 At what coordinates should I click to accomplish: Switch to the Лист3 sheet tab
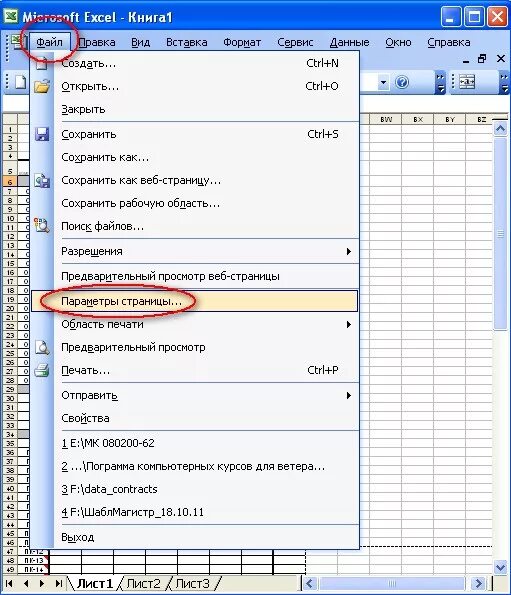coord(192,583)
